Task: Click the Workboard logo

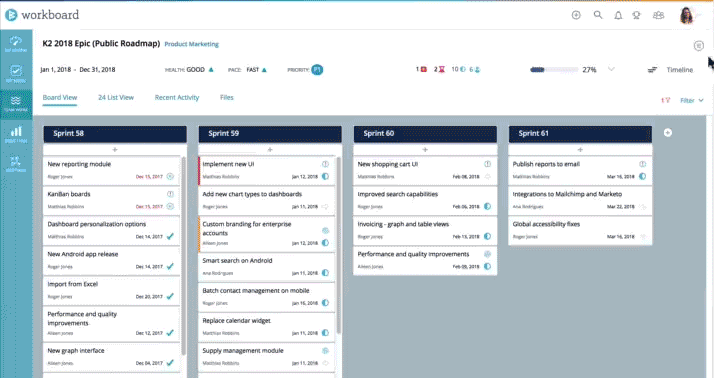Action: point(42,15)
